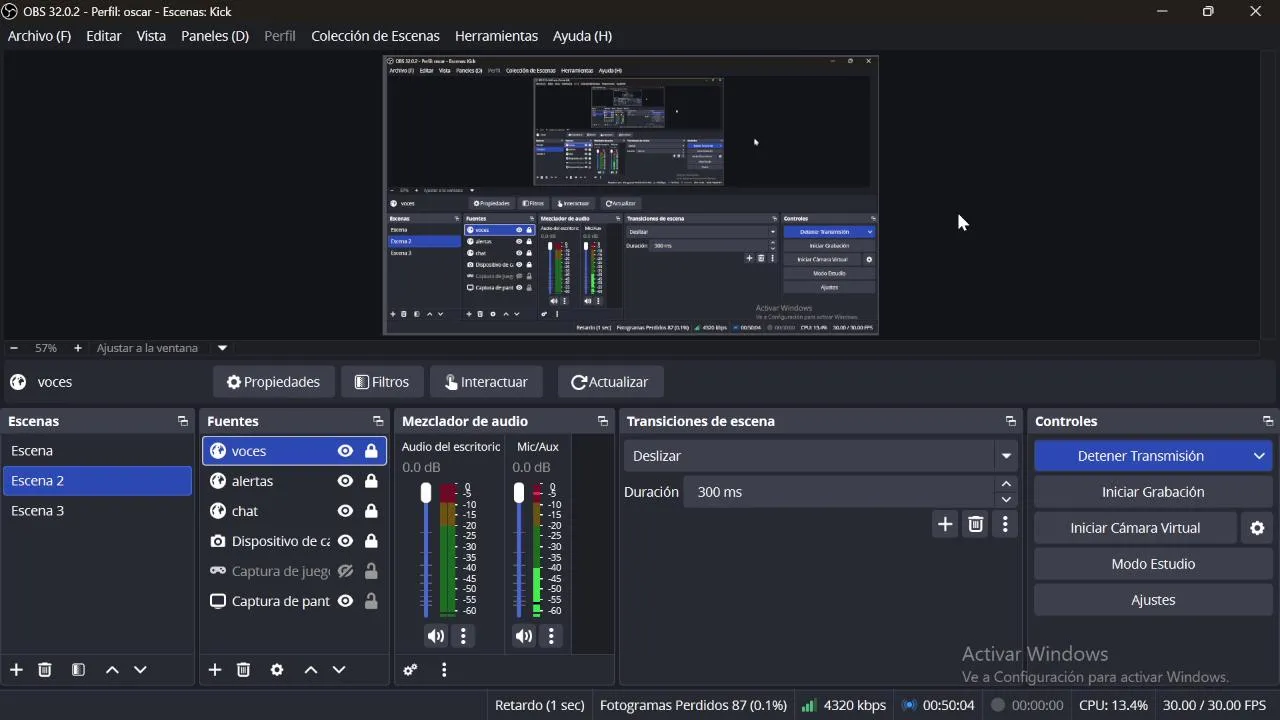Open the Ayuda menu
1280x720 pixels.
coord(582,36)
